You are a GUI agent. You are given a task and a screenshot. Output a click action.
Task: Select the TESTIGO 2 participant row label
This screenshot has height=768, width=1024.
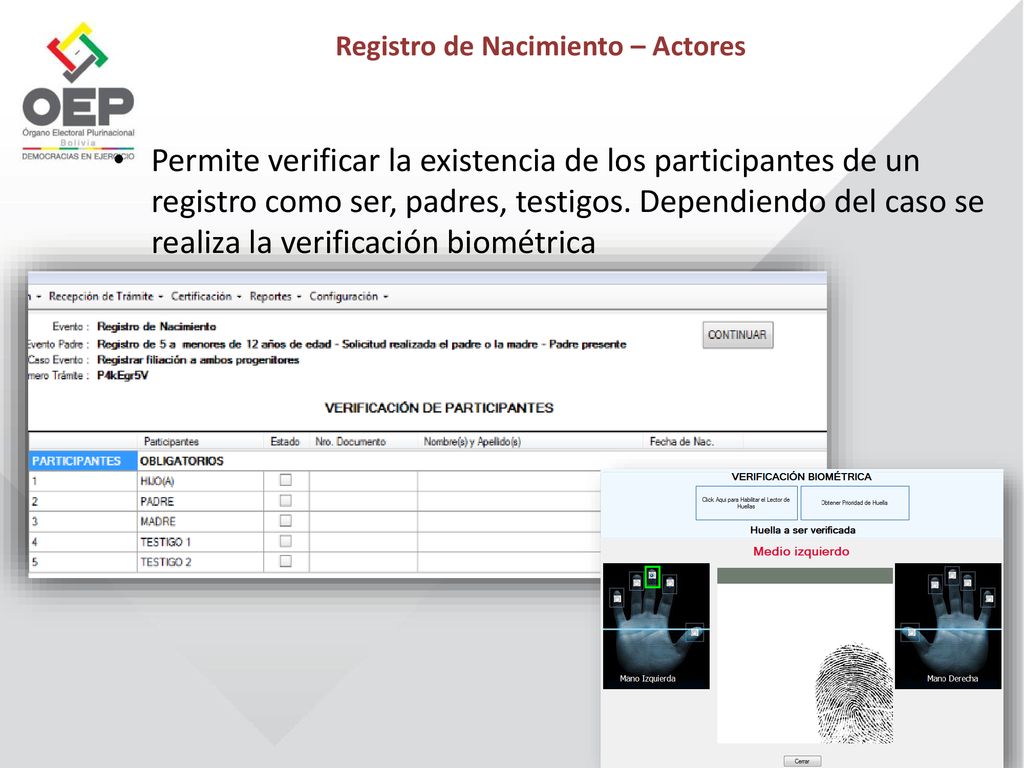coord(165,562)
